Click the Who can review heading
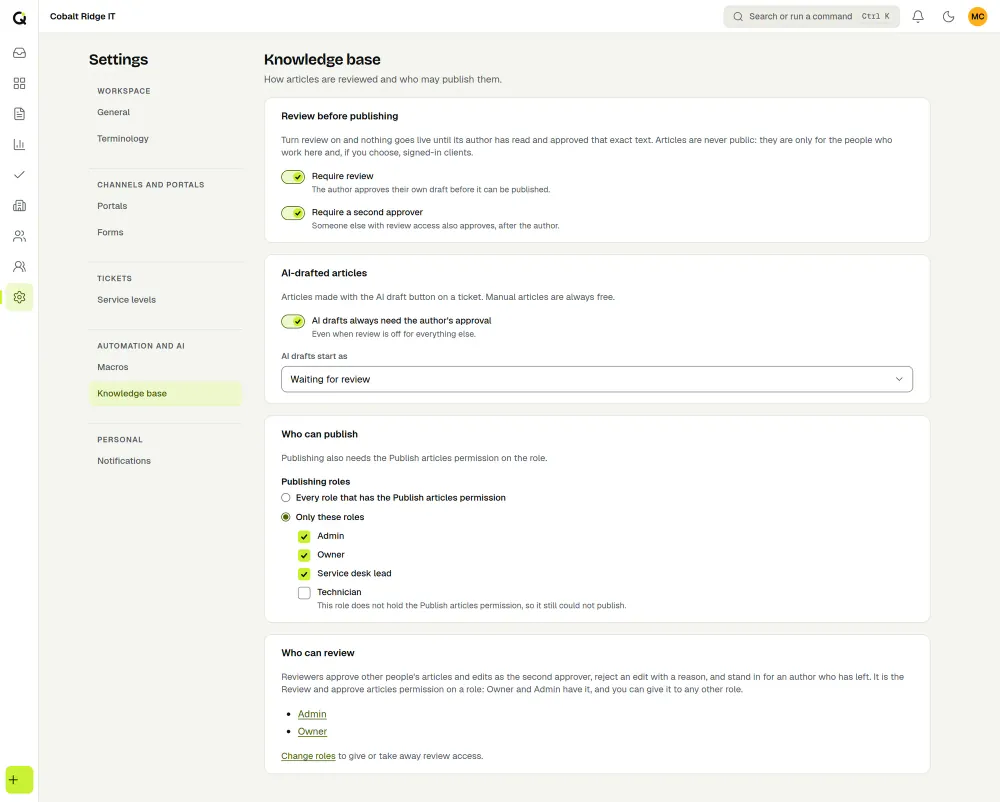Viewport: 1000px width, 802px height. coord(318,653)
